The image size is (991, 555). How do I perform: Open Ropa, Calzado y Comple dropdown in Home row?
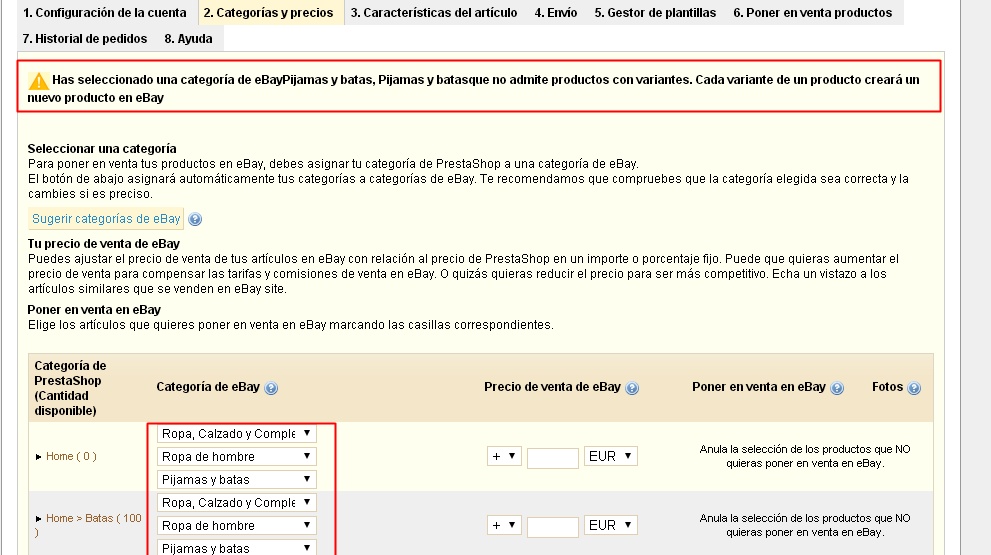point(236,434)
